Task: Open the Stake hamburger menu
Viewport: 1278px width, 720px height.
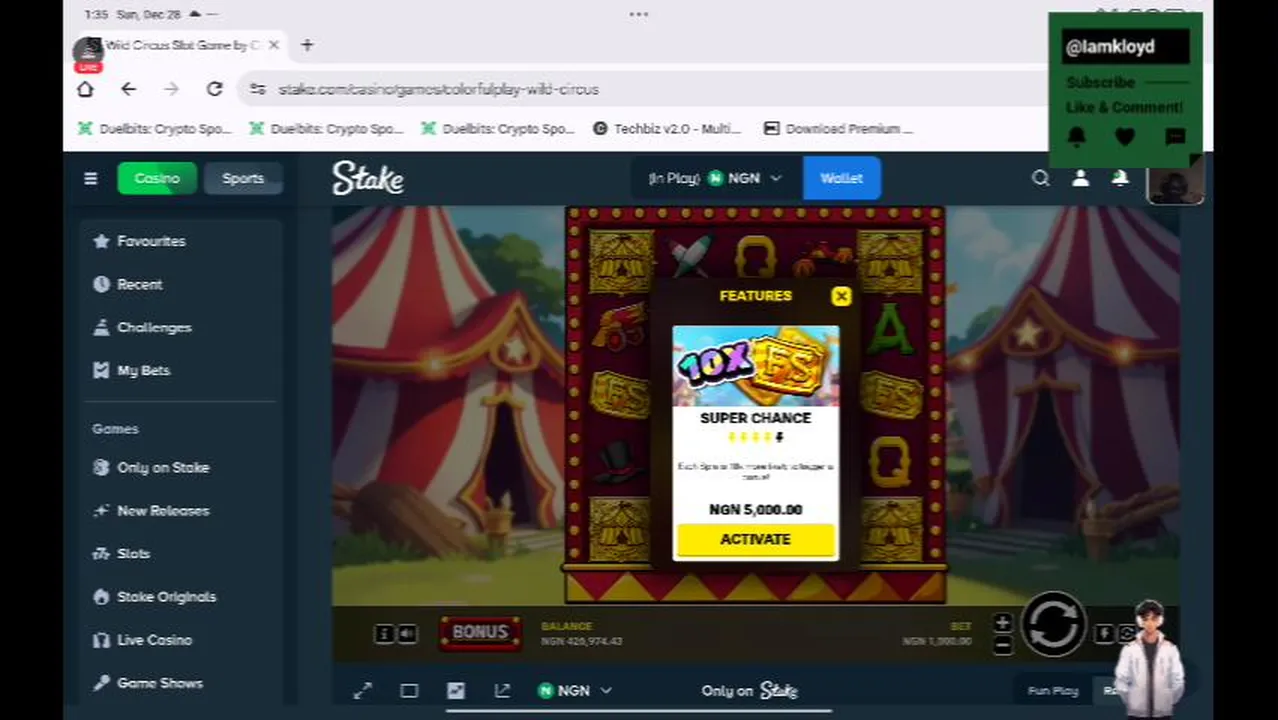Action: [90, 179]
